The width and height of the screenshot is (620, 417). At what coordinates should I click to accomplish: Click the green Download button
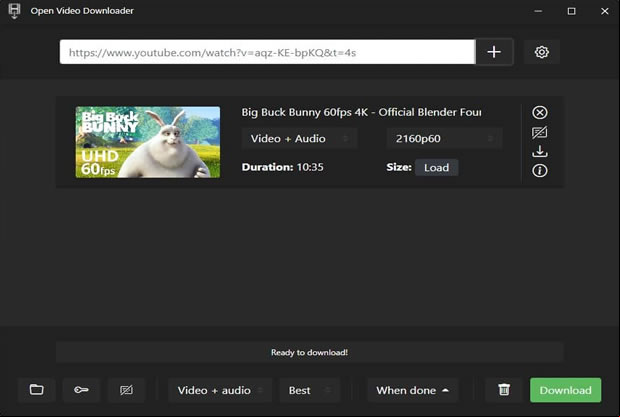(x=565, y=390)
